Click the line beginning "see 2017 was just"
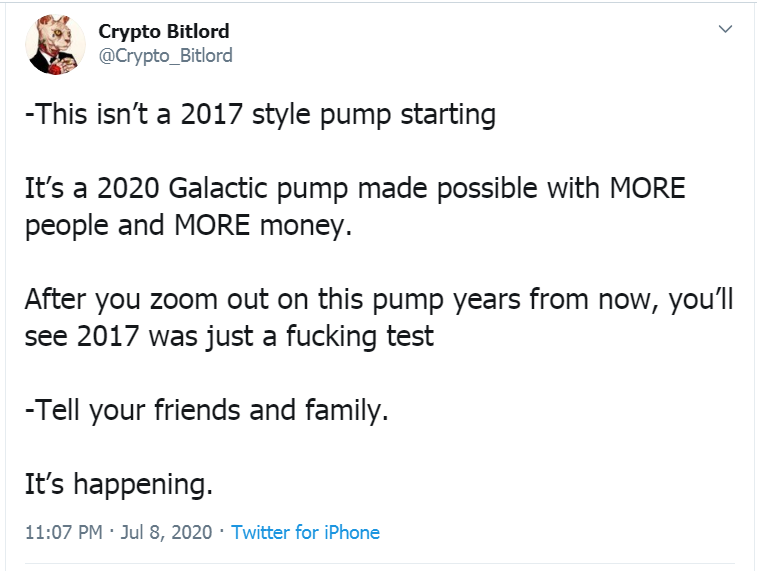This screenshot has height=571, width=757. pyautogui.click(x=229, y=335)
